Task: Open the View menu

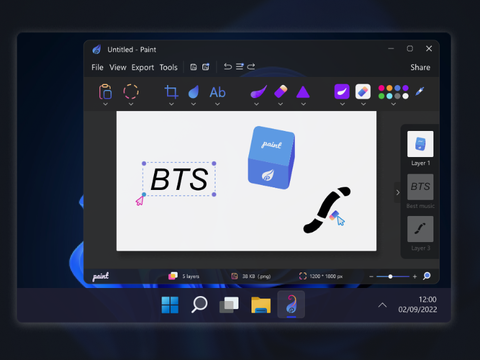Action: [118, 67]
